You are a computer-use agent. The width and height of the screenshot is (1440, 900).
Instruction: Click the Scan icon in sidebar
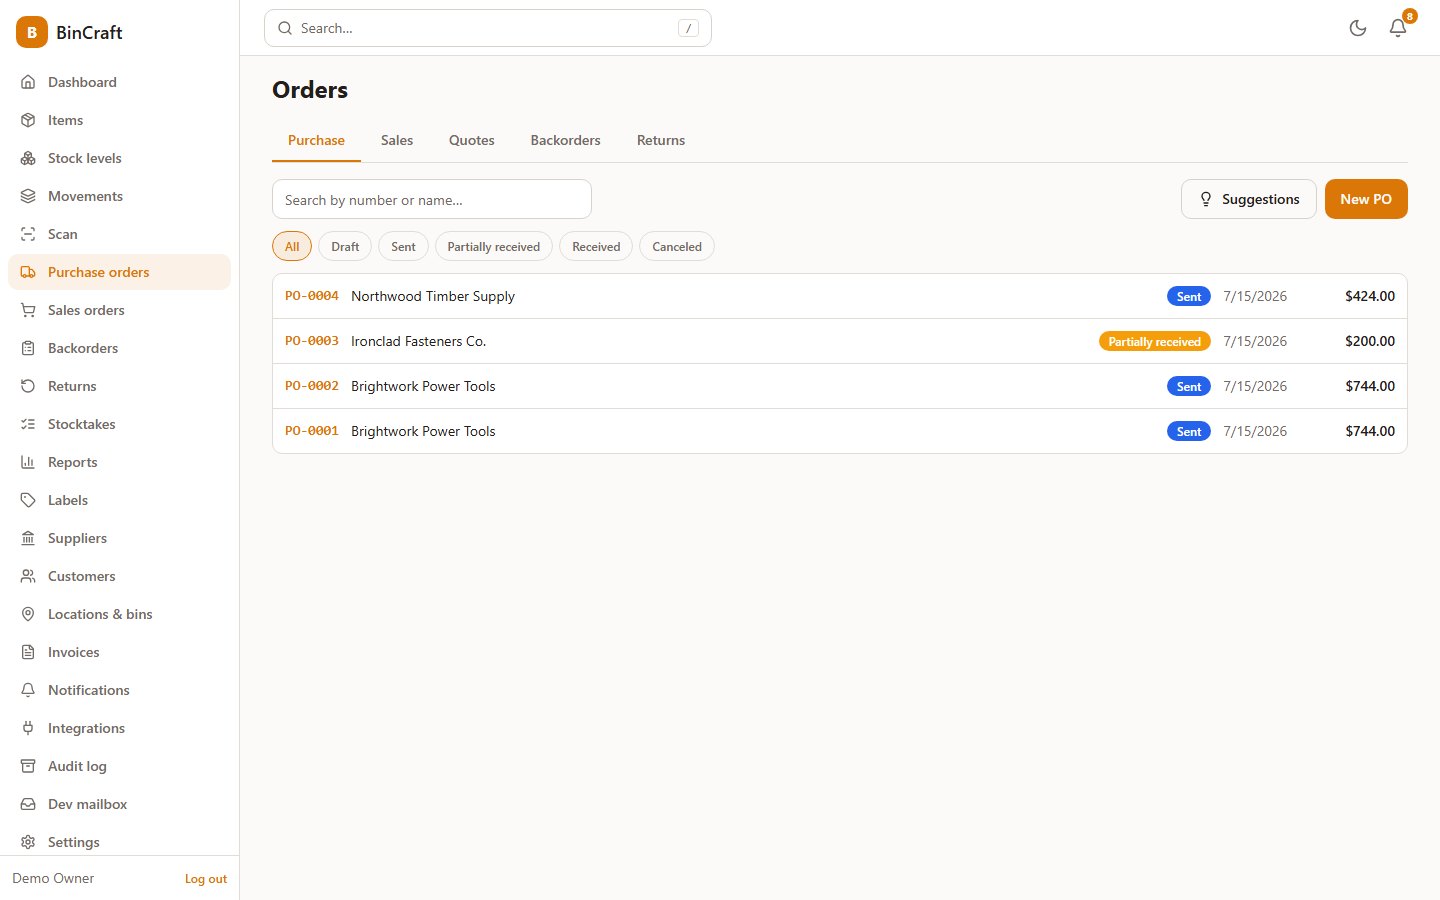point(28,234)
